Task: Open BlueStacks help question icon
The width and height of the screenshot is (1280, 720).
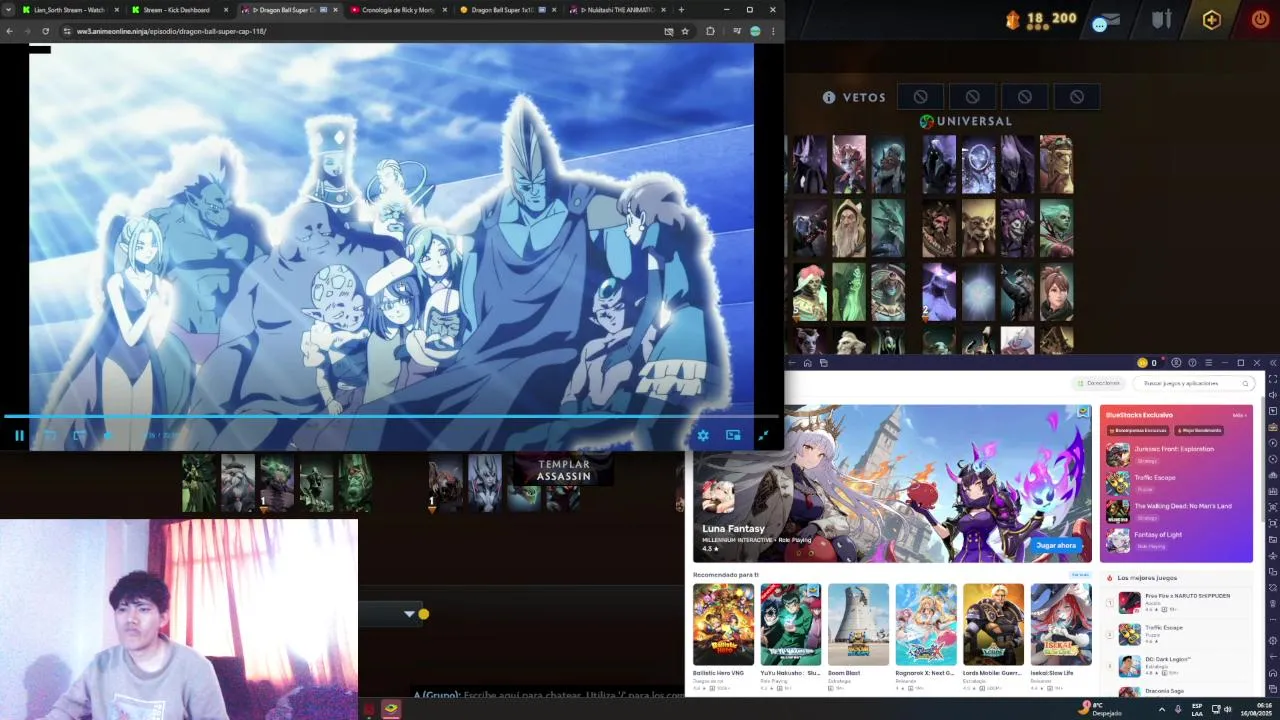Action: pyautogui.click(x=1192, y=363)
